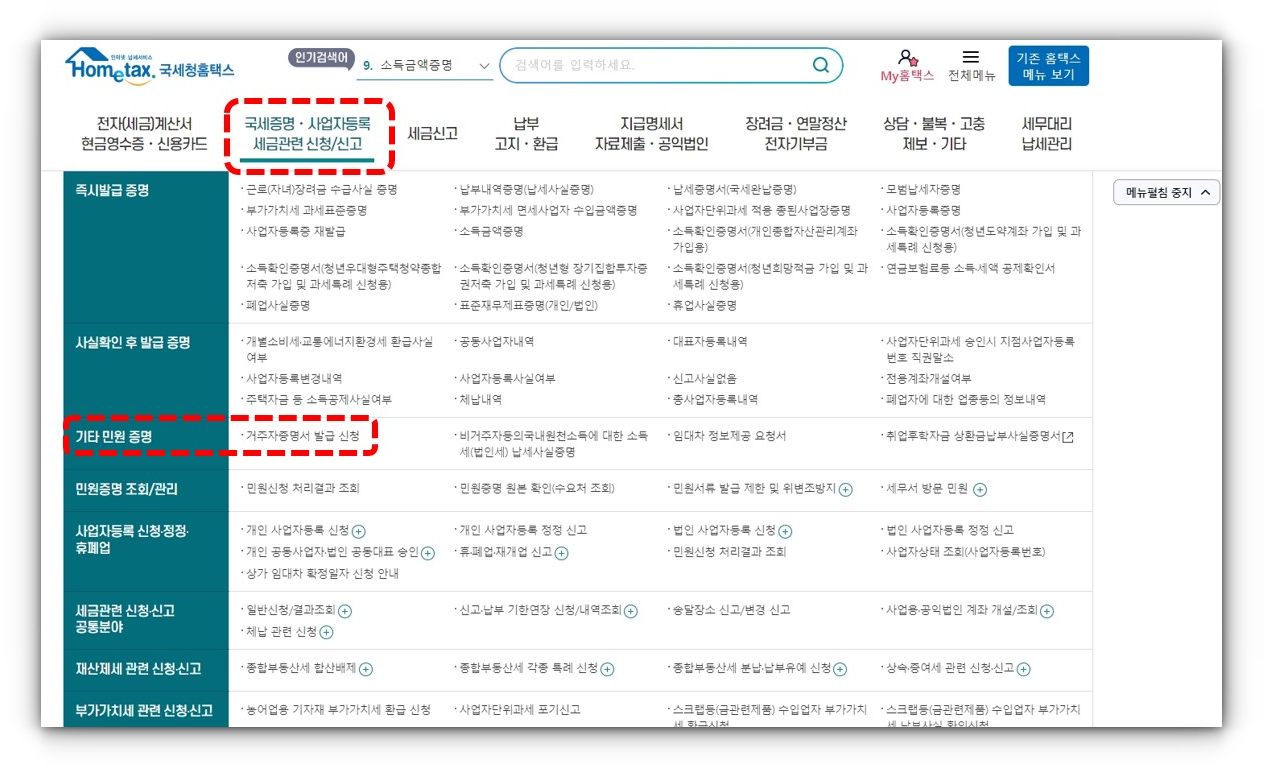Open 공동사업자내역 link

click(496, 342)
